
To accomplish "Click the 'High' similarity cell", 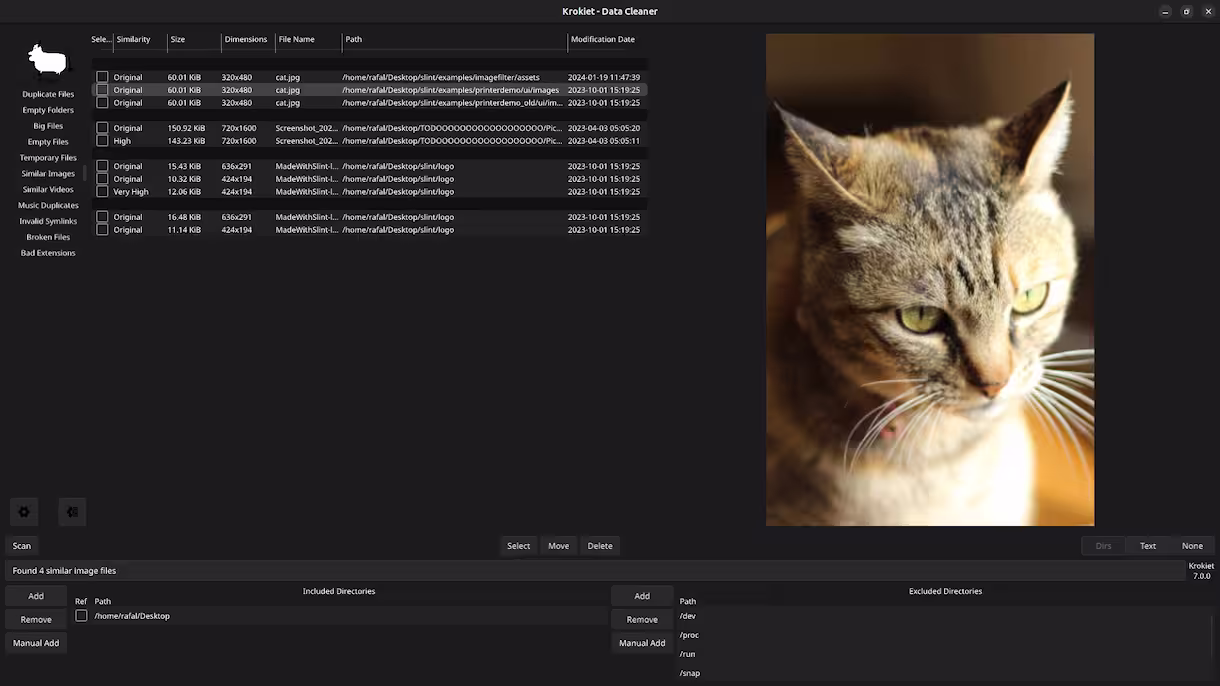I will pos(122,141).
